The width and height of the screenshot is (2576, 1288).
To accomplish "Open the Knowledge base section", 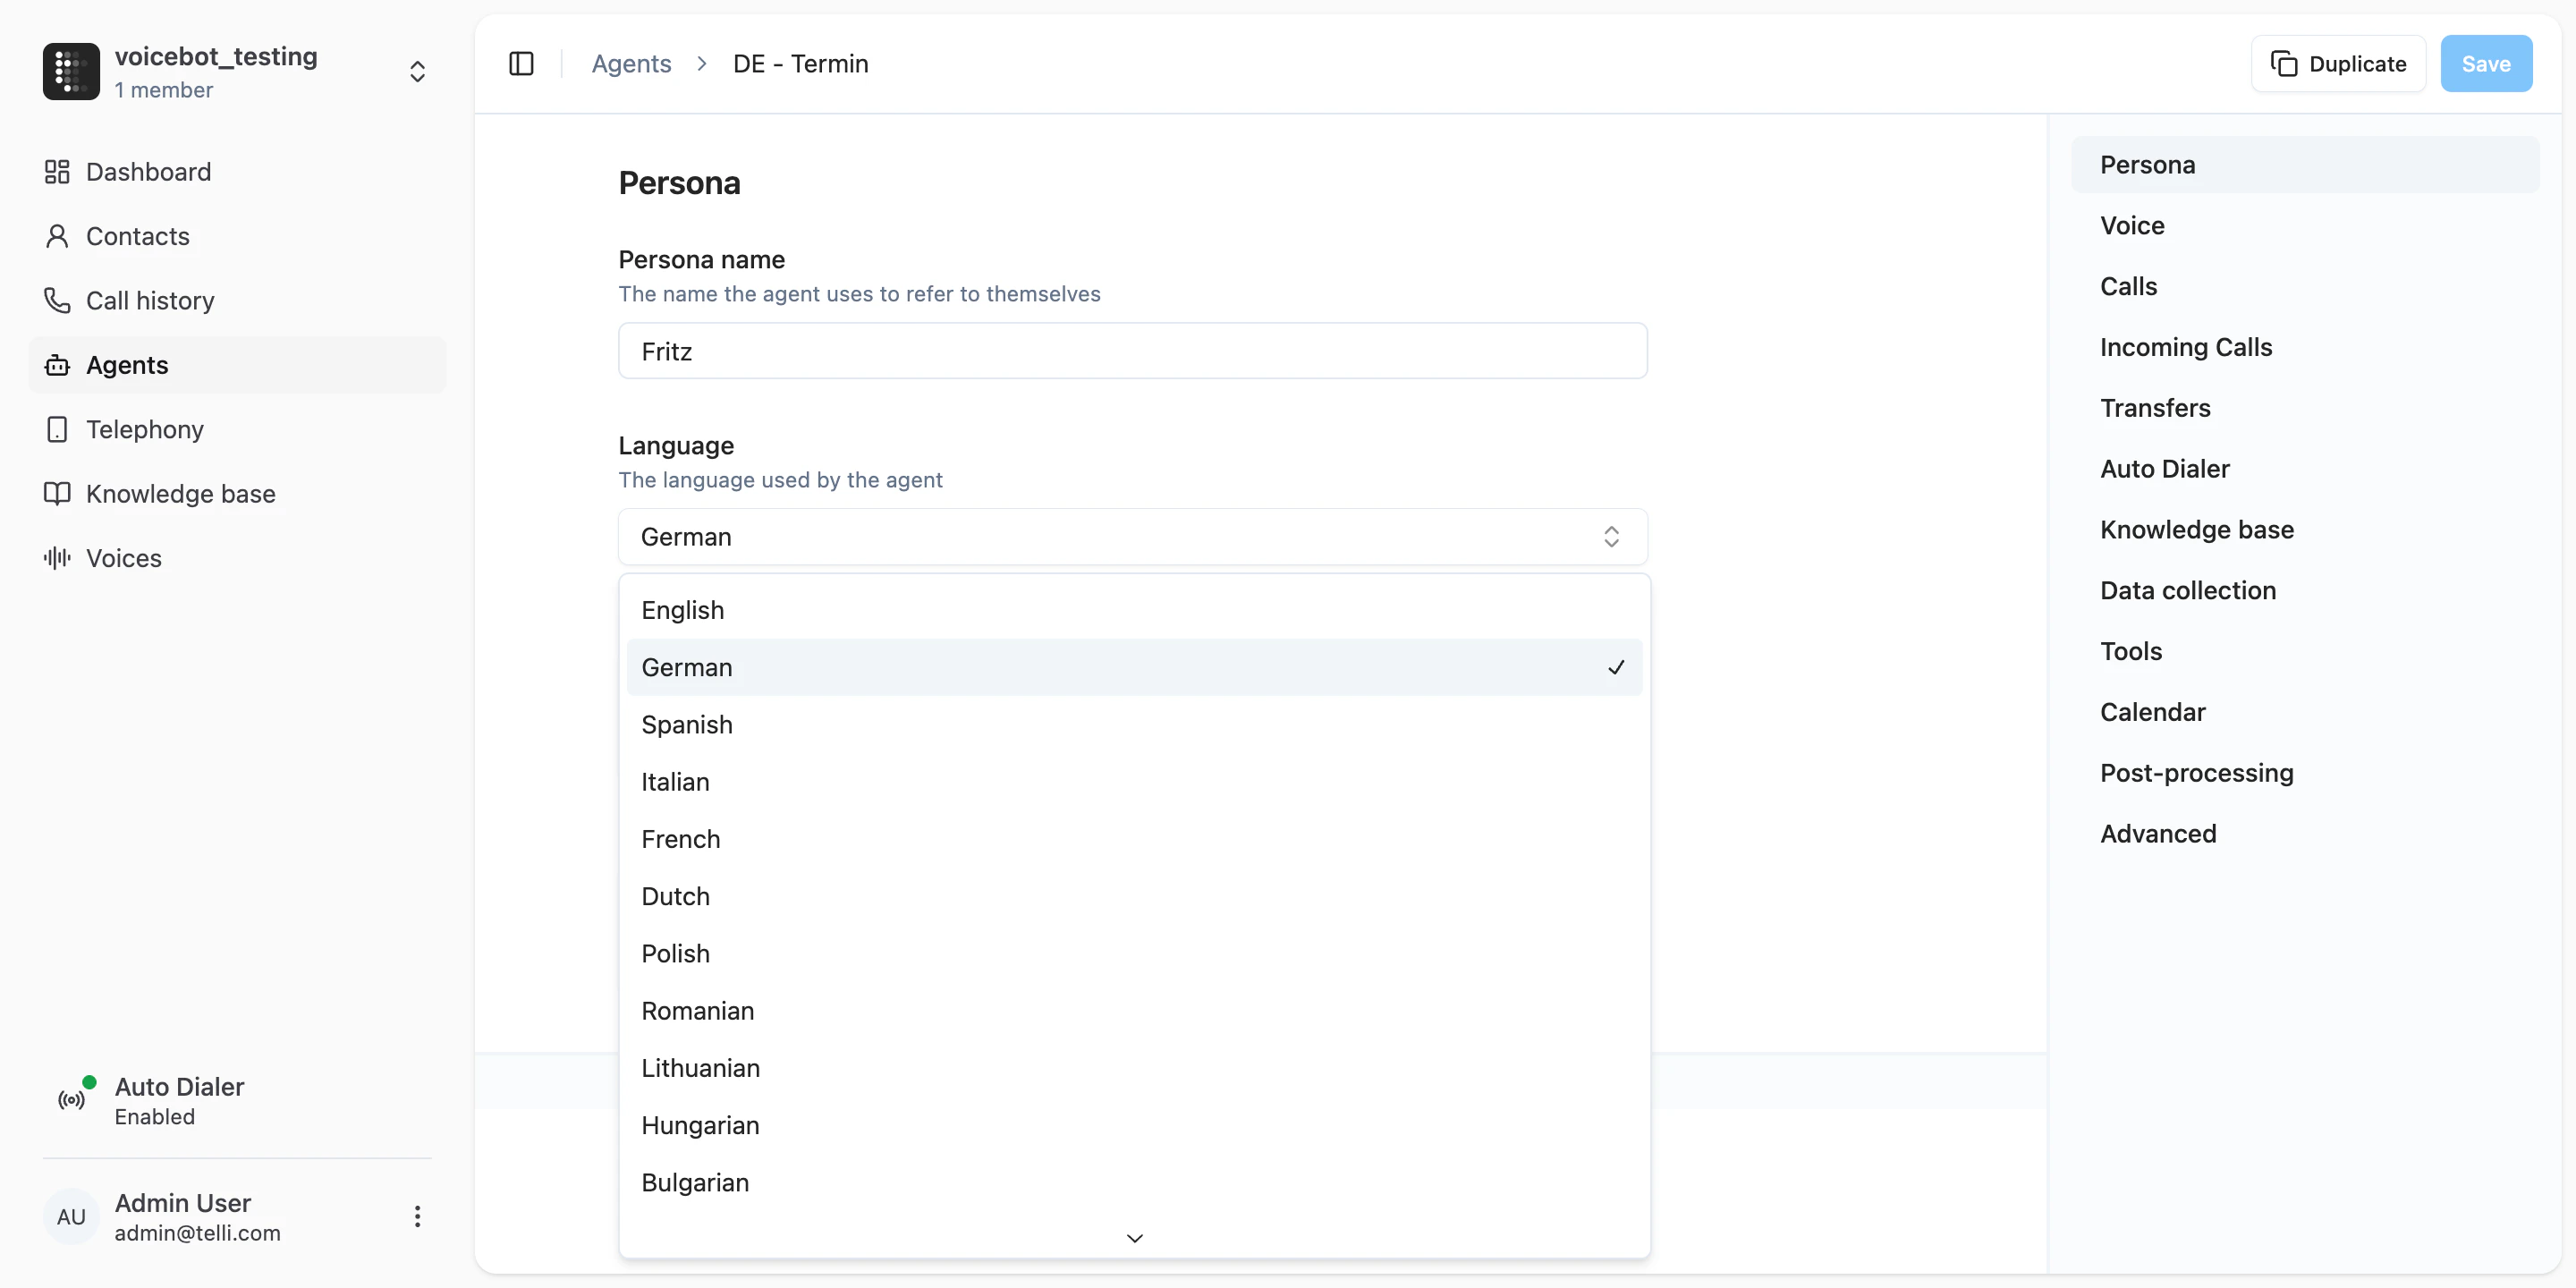I will coord(181,493).
